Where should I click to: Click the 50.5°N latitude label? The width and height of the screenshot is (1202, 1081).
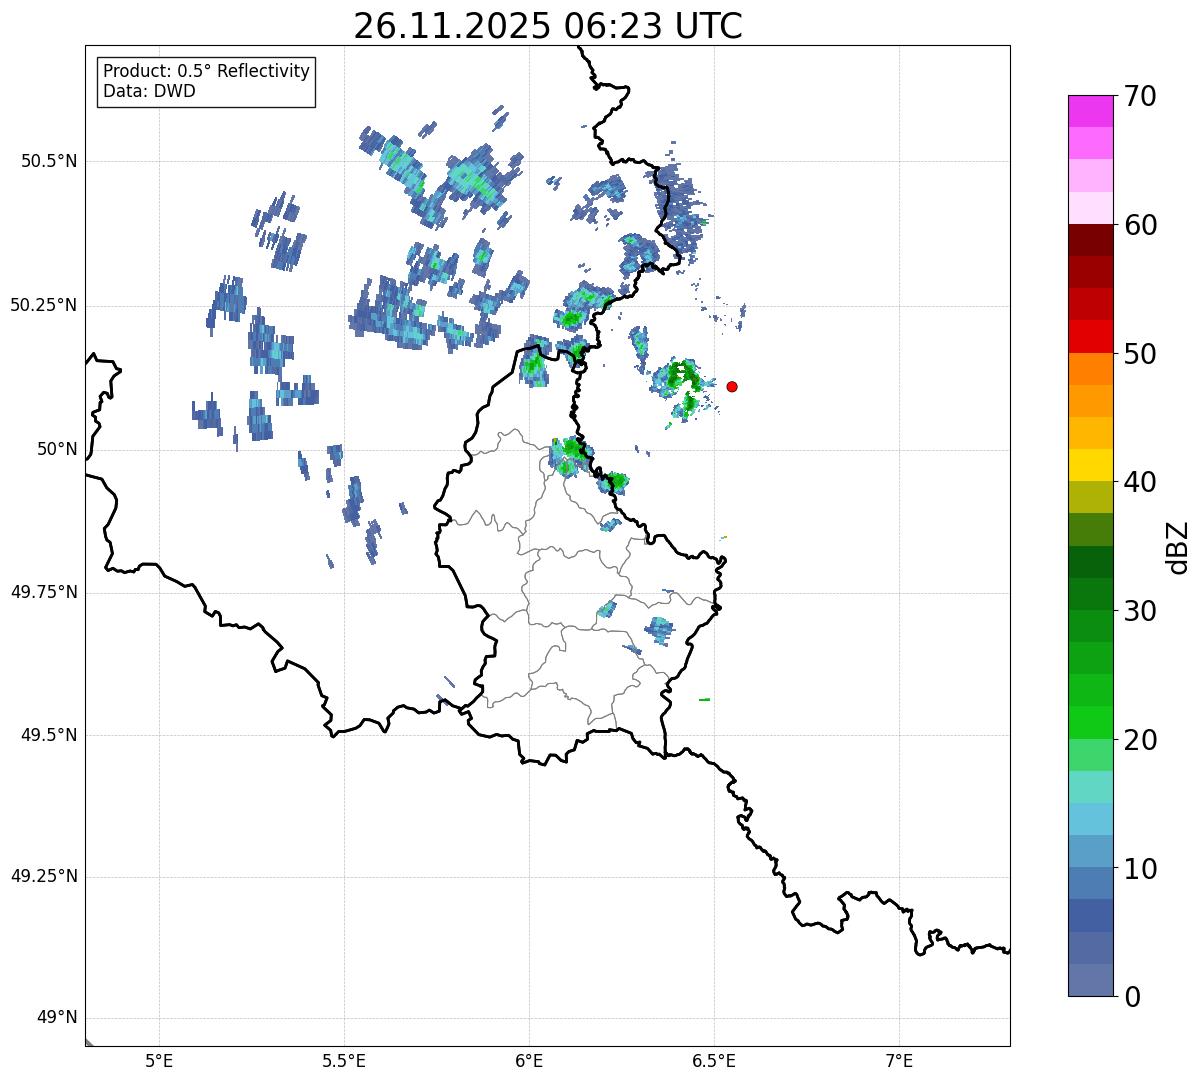[49, 161]
